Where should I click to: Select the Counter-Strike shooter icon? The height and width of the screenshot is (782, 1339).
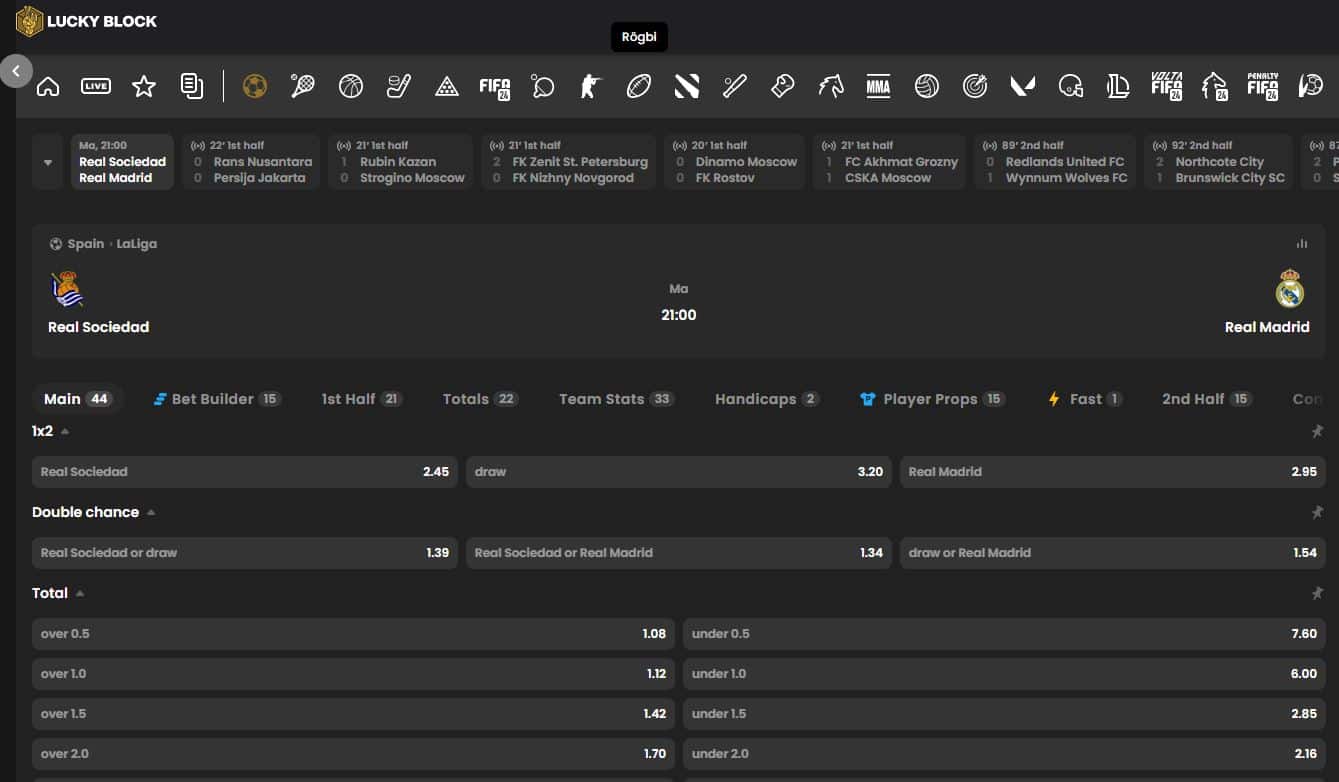(x=591, y=86)
